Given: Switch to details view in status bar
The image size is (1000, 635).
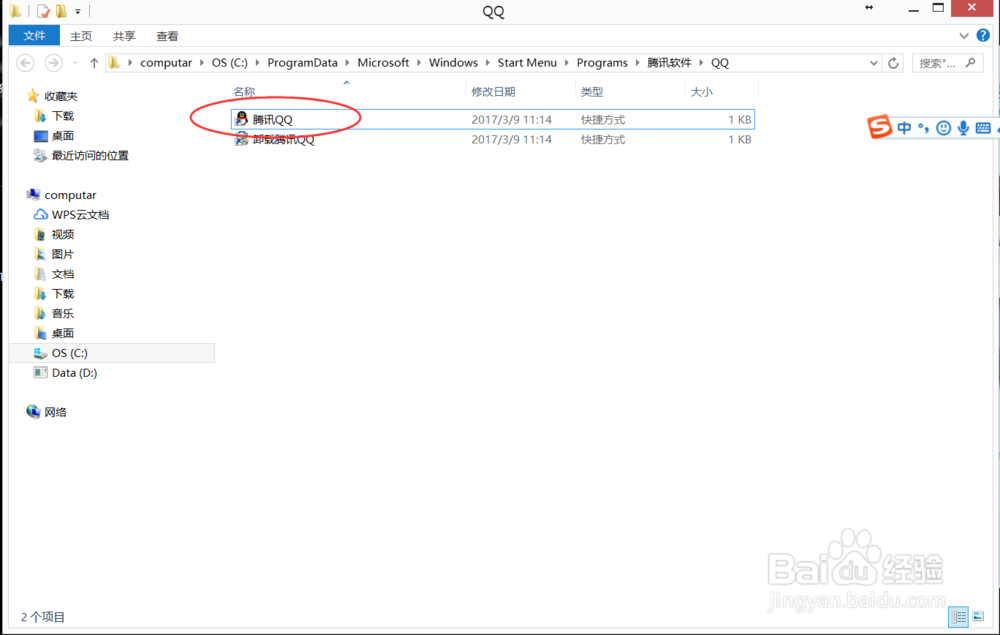Looking at the screenshot, I should 958,617.
